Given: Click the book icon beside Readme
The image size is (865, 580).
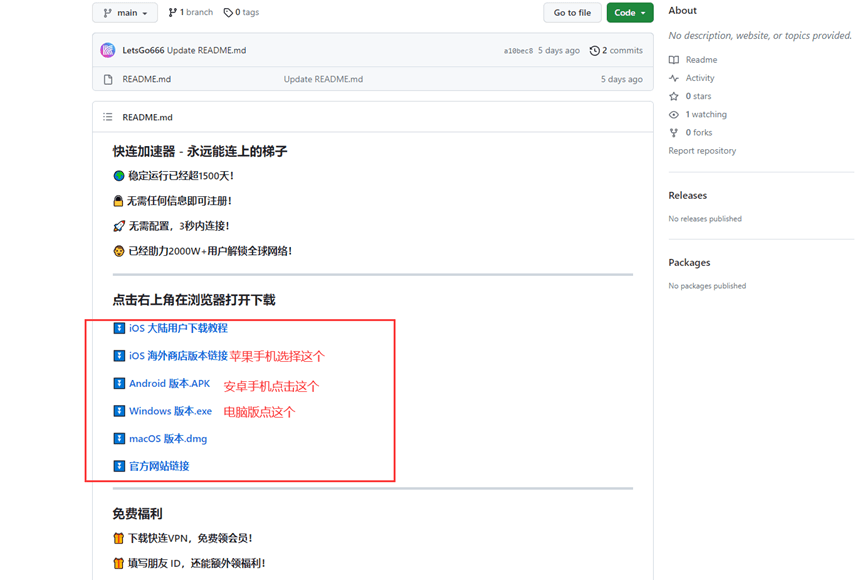Looking at the screenshot, I should click(674, 60).
